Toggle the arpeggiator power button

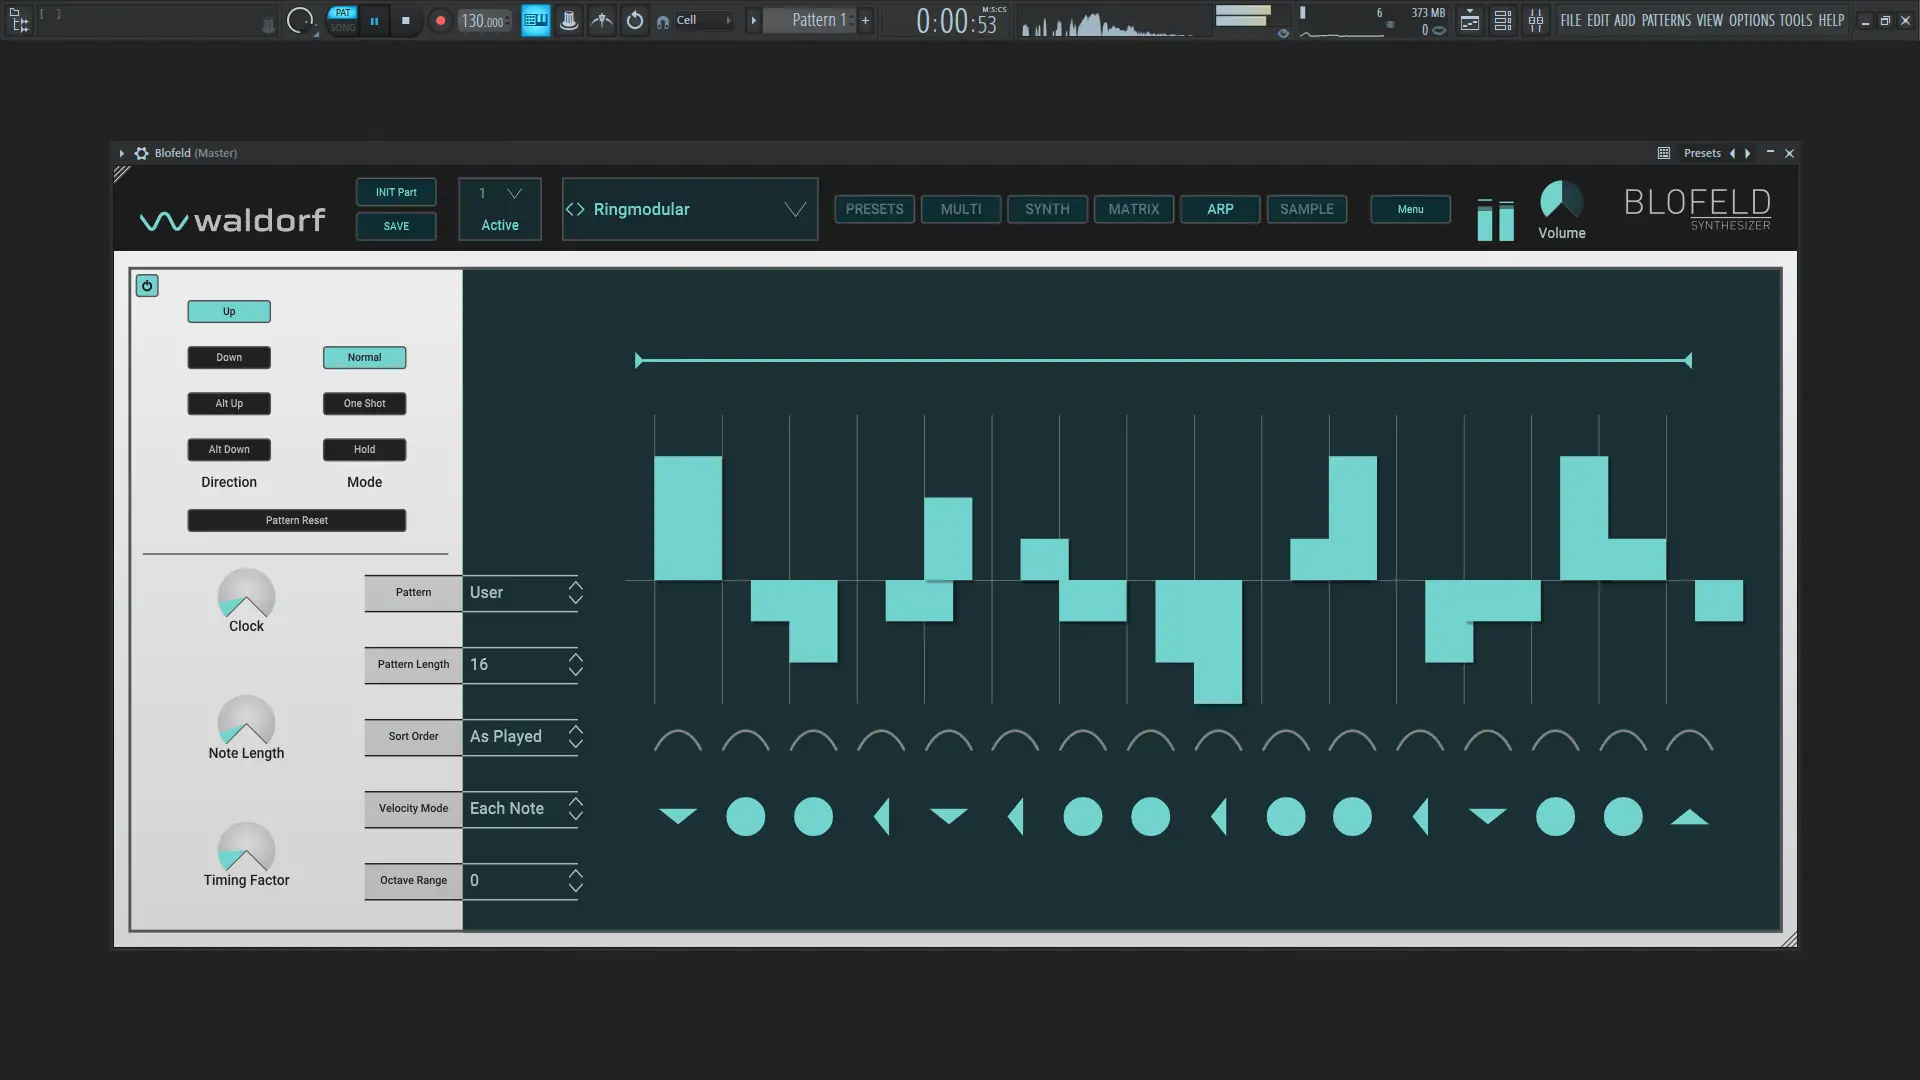tap(147, 286)
